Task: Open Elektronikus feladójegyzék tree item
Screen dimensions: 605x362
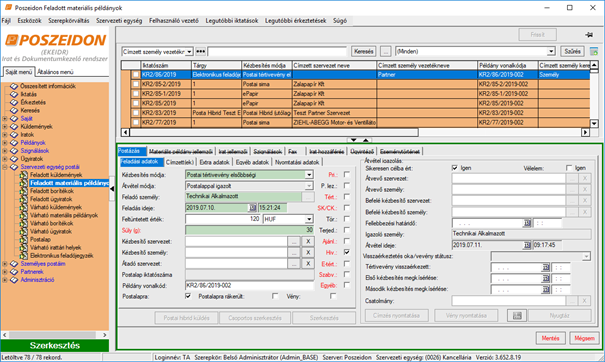Action: [62, 255]
